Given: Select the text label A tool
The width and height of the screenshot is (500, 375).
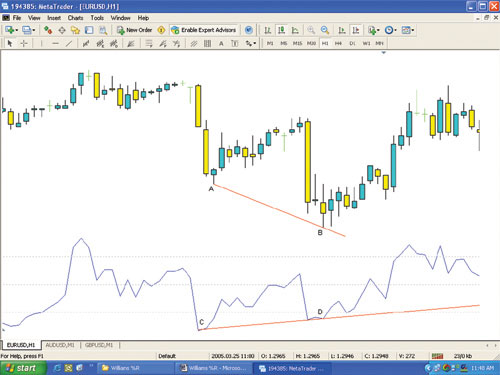Looking at the screenshot, I should coord(221,43).
